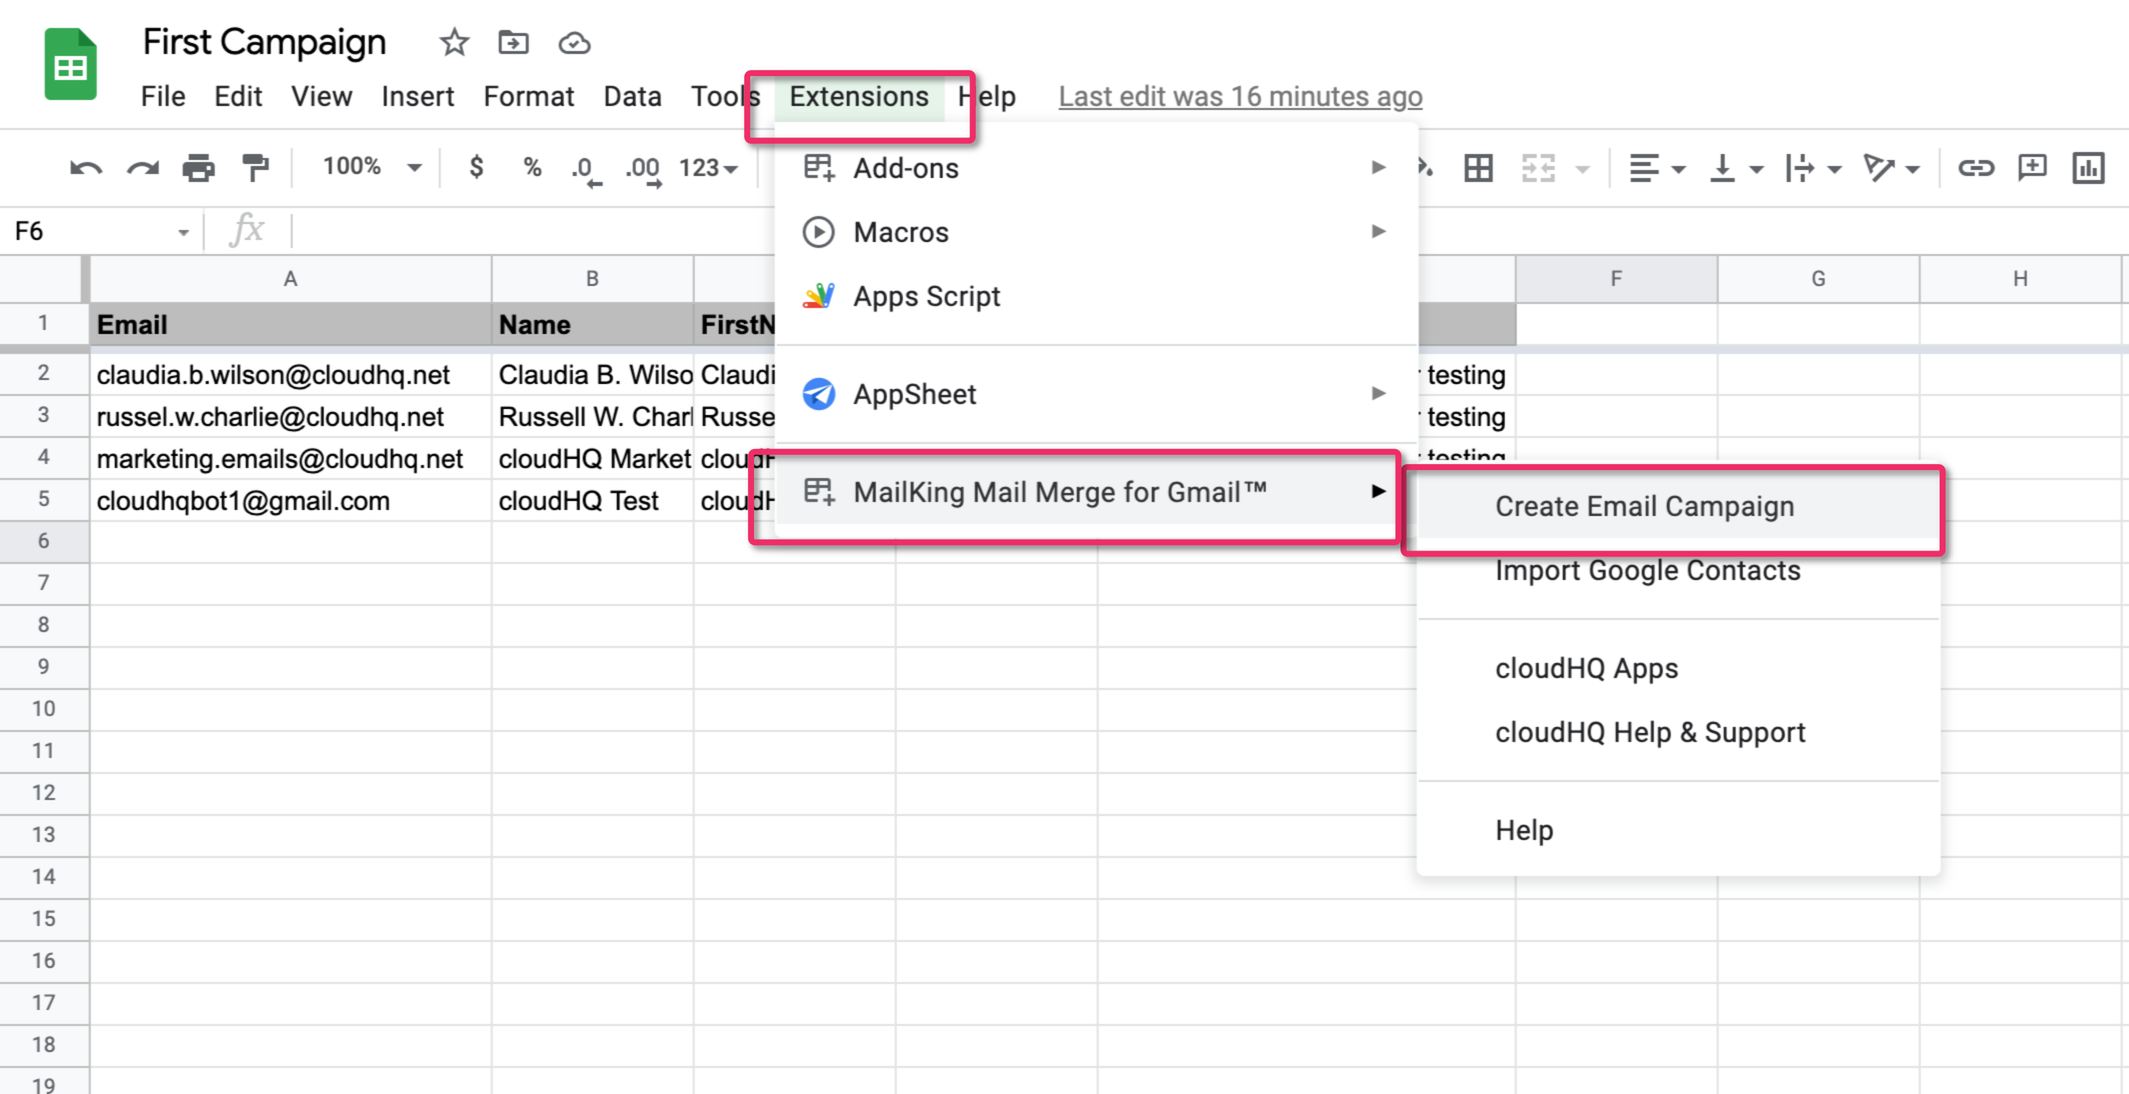
Task: Click the horizontal align icon
Action: tap(1643, 168)
